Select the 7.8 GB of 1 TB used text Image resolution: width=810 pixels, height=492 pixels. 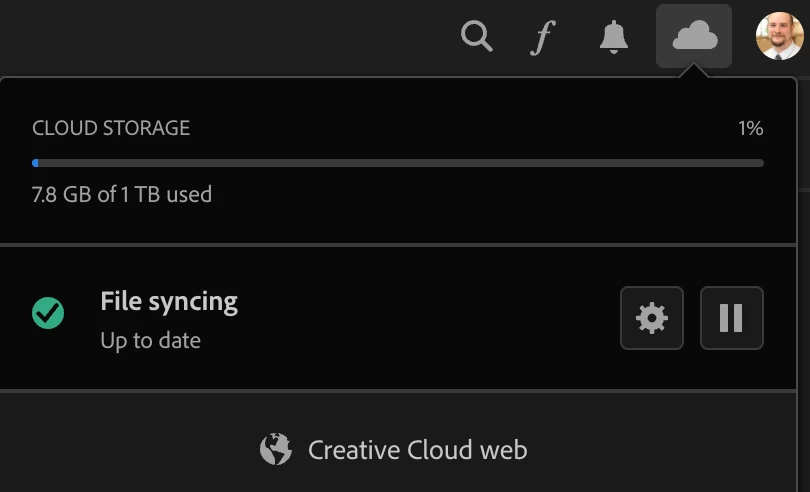[x=121, y=194]
